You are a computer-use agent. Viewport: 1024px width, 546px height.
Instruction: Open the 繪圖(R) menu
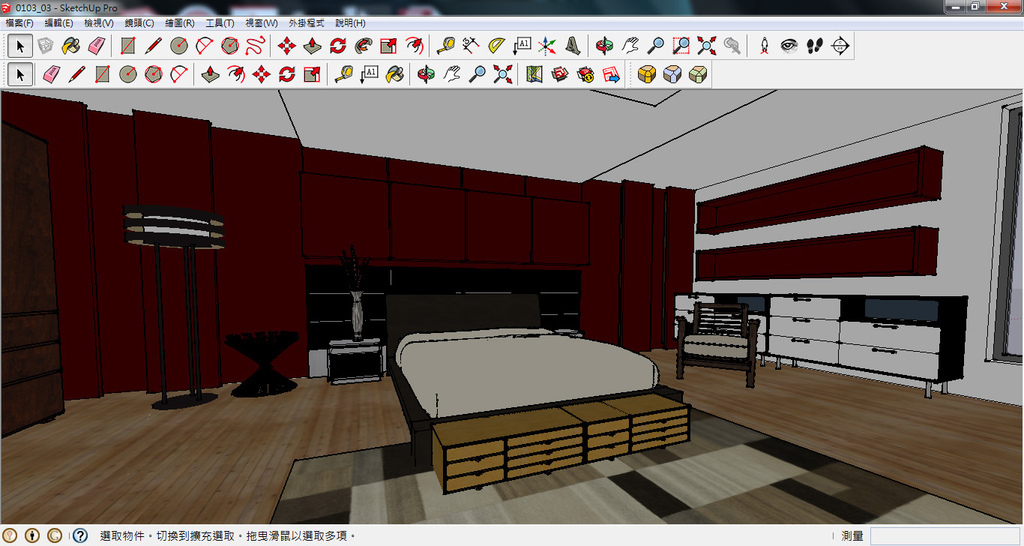tap(180, 23)
